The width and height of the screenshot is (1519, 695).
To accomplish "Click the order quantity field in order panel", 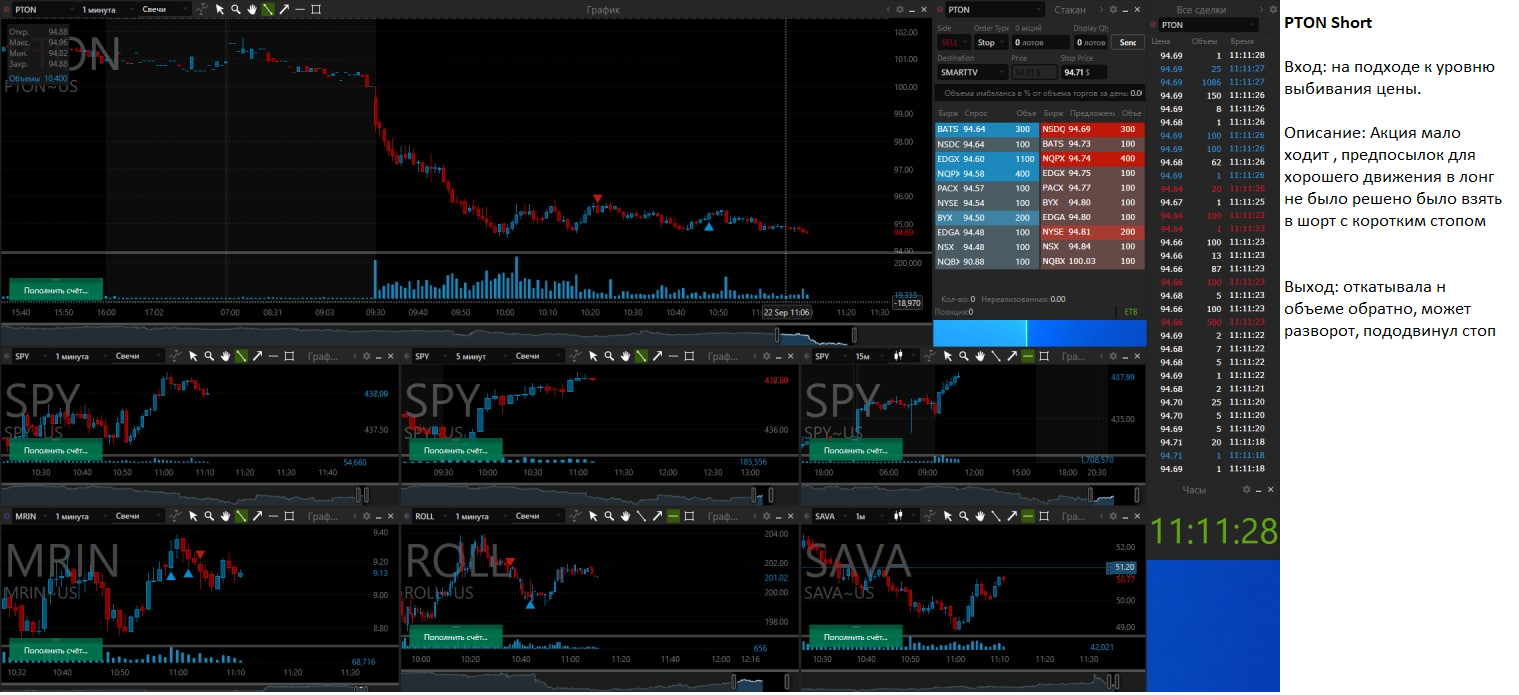I will [1040, 42].
